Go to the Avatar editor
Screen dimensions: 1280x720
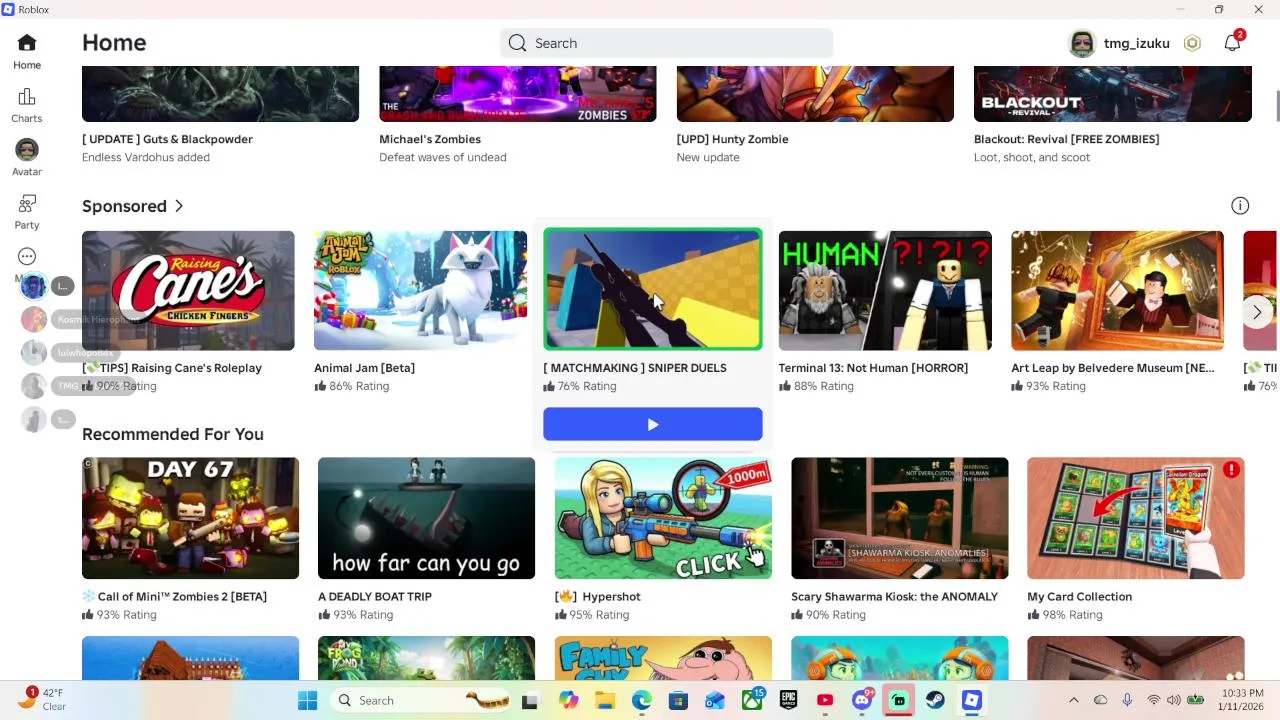pos(27,158)
